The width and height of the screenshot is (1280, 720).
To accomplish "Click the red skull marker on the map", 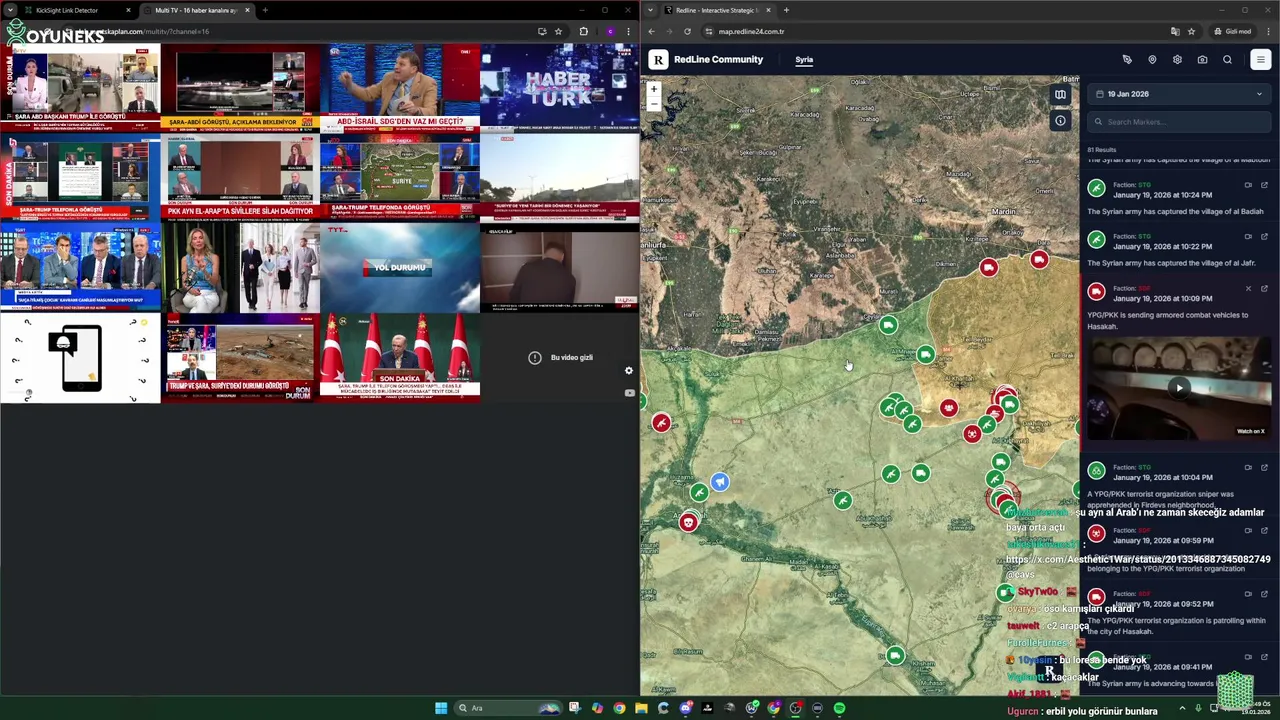I will tap(688, 522).
